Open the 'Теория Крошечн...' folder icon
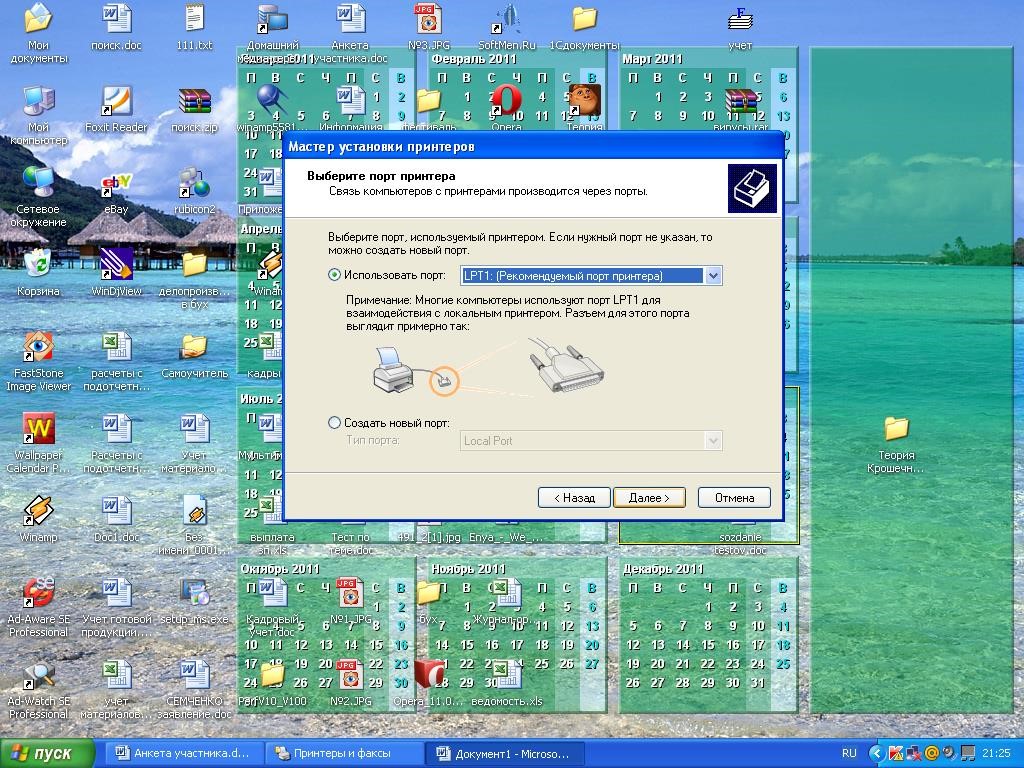This screenshot has width=1024, height=768. (x=896, y=430)
